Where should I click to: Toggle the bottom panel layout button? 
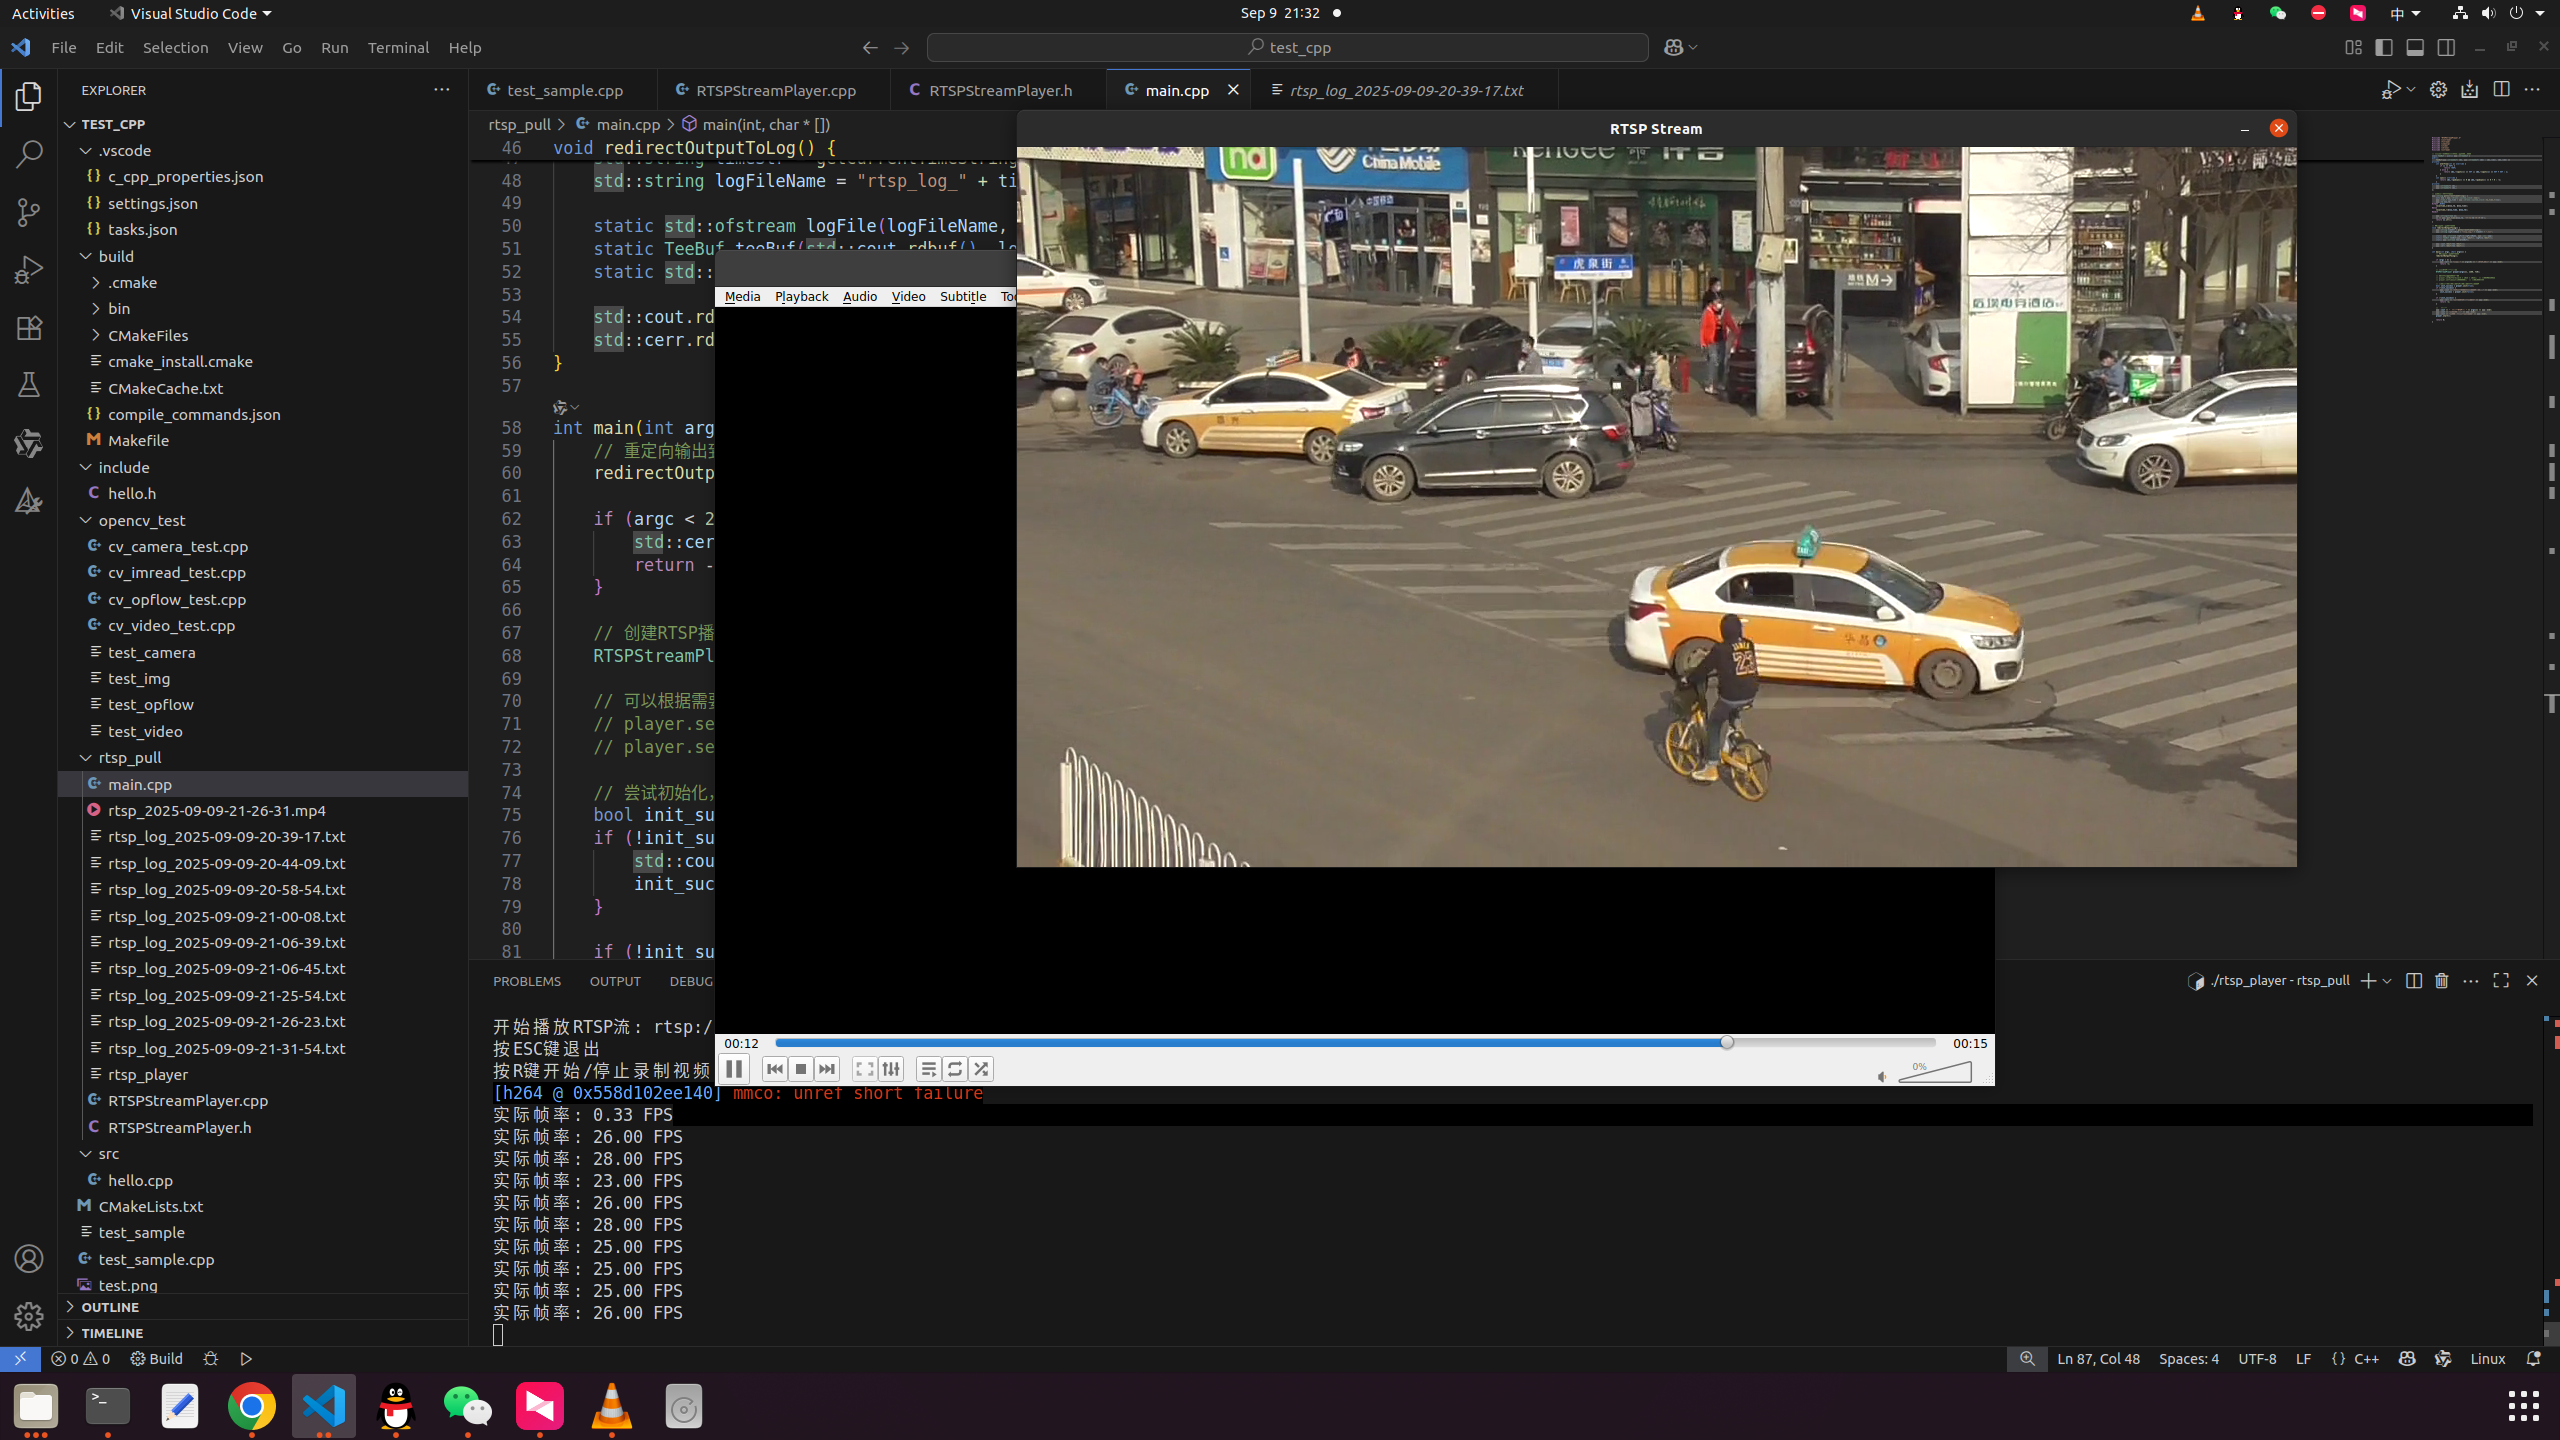2415,47
